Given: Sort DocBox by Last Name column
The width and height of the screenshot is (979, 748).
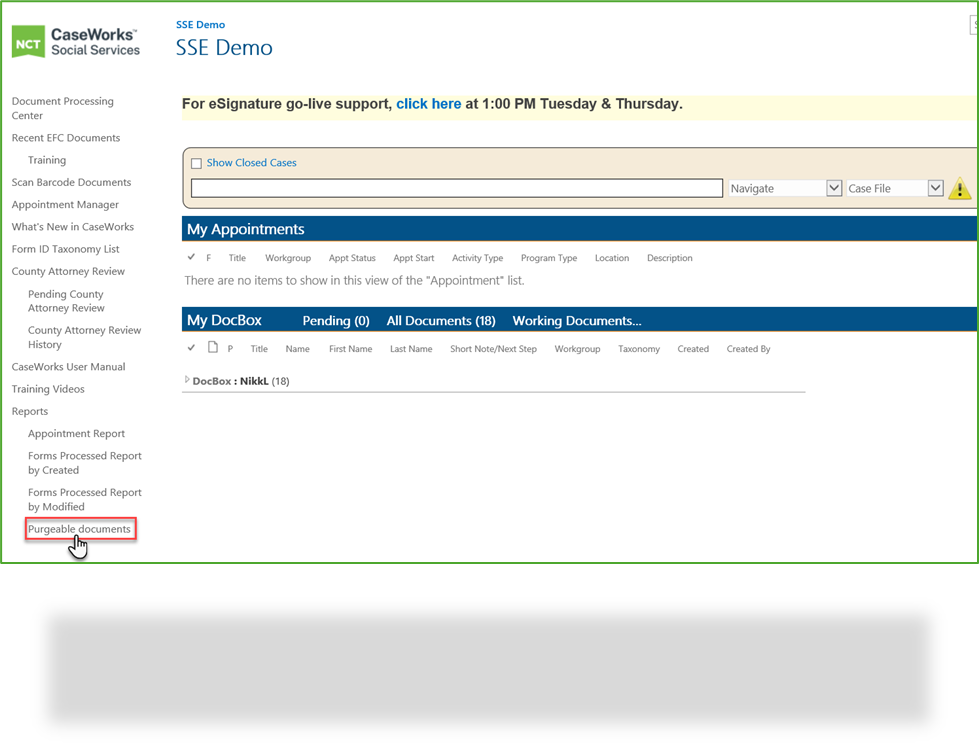Looking at the screenshot, I should point(411,349).
